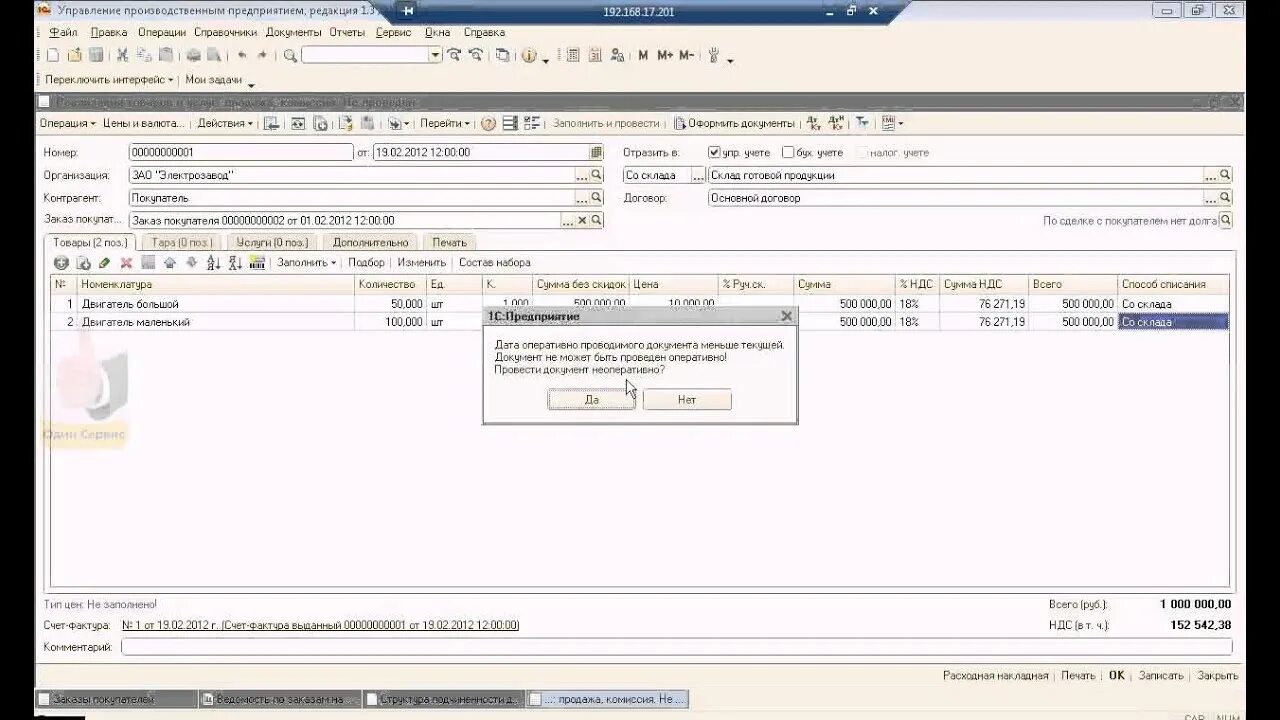Viewport: 1280px width, 720px height.
Task: Open the Перейти dropdown menu
Action: [445, 124]
